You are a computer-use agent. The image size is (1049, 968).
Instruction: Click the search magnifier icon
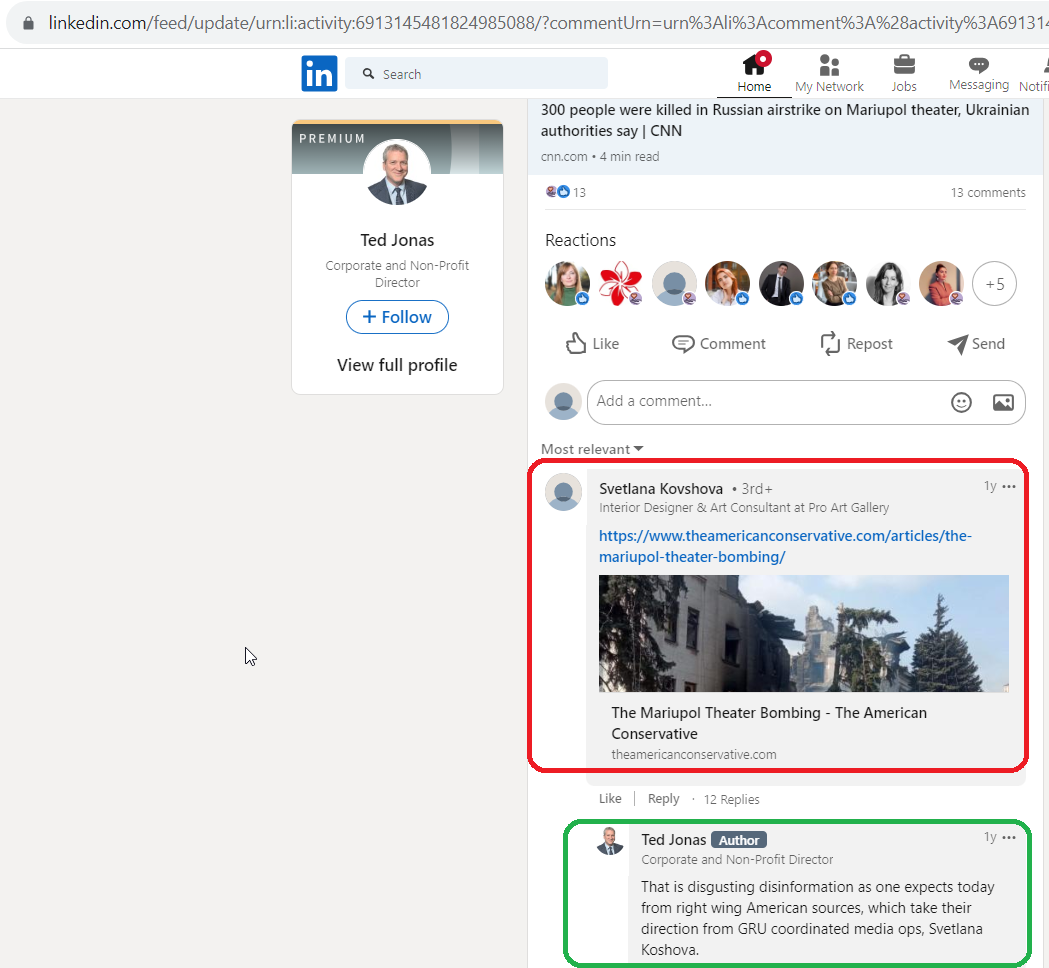tap(368, 74)
